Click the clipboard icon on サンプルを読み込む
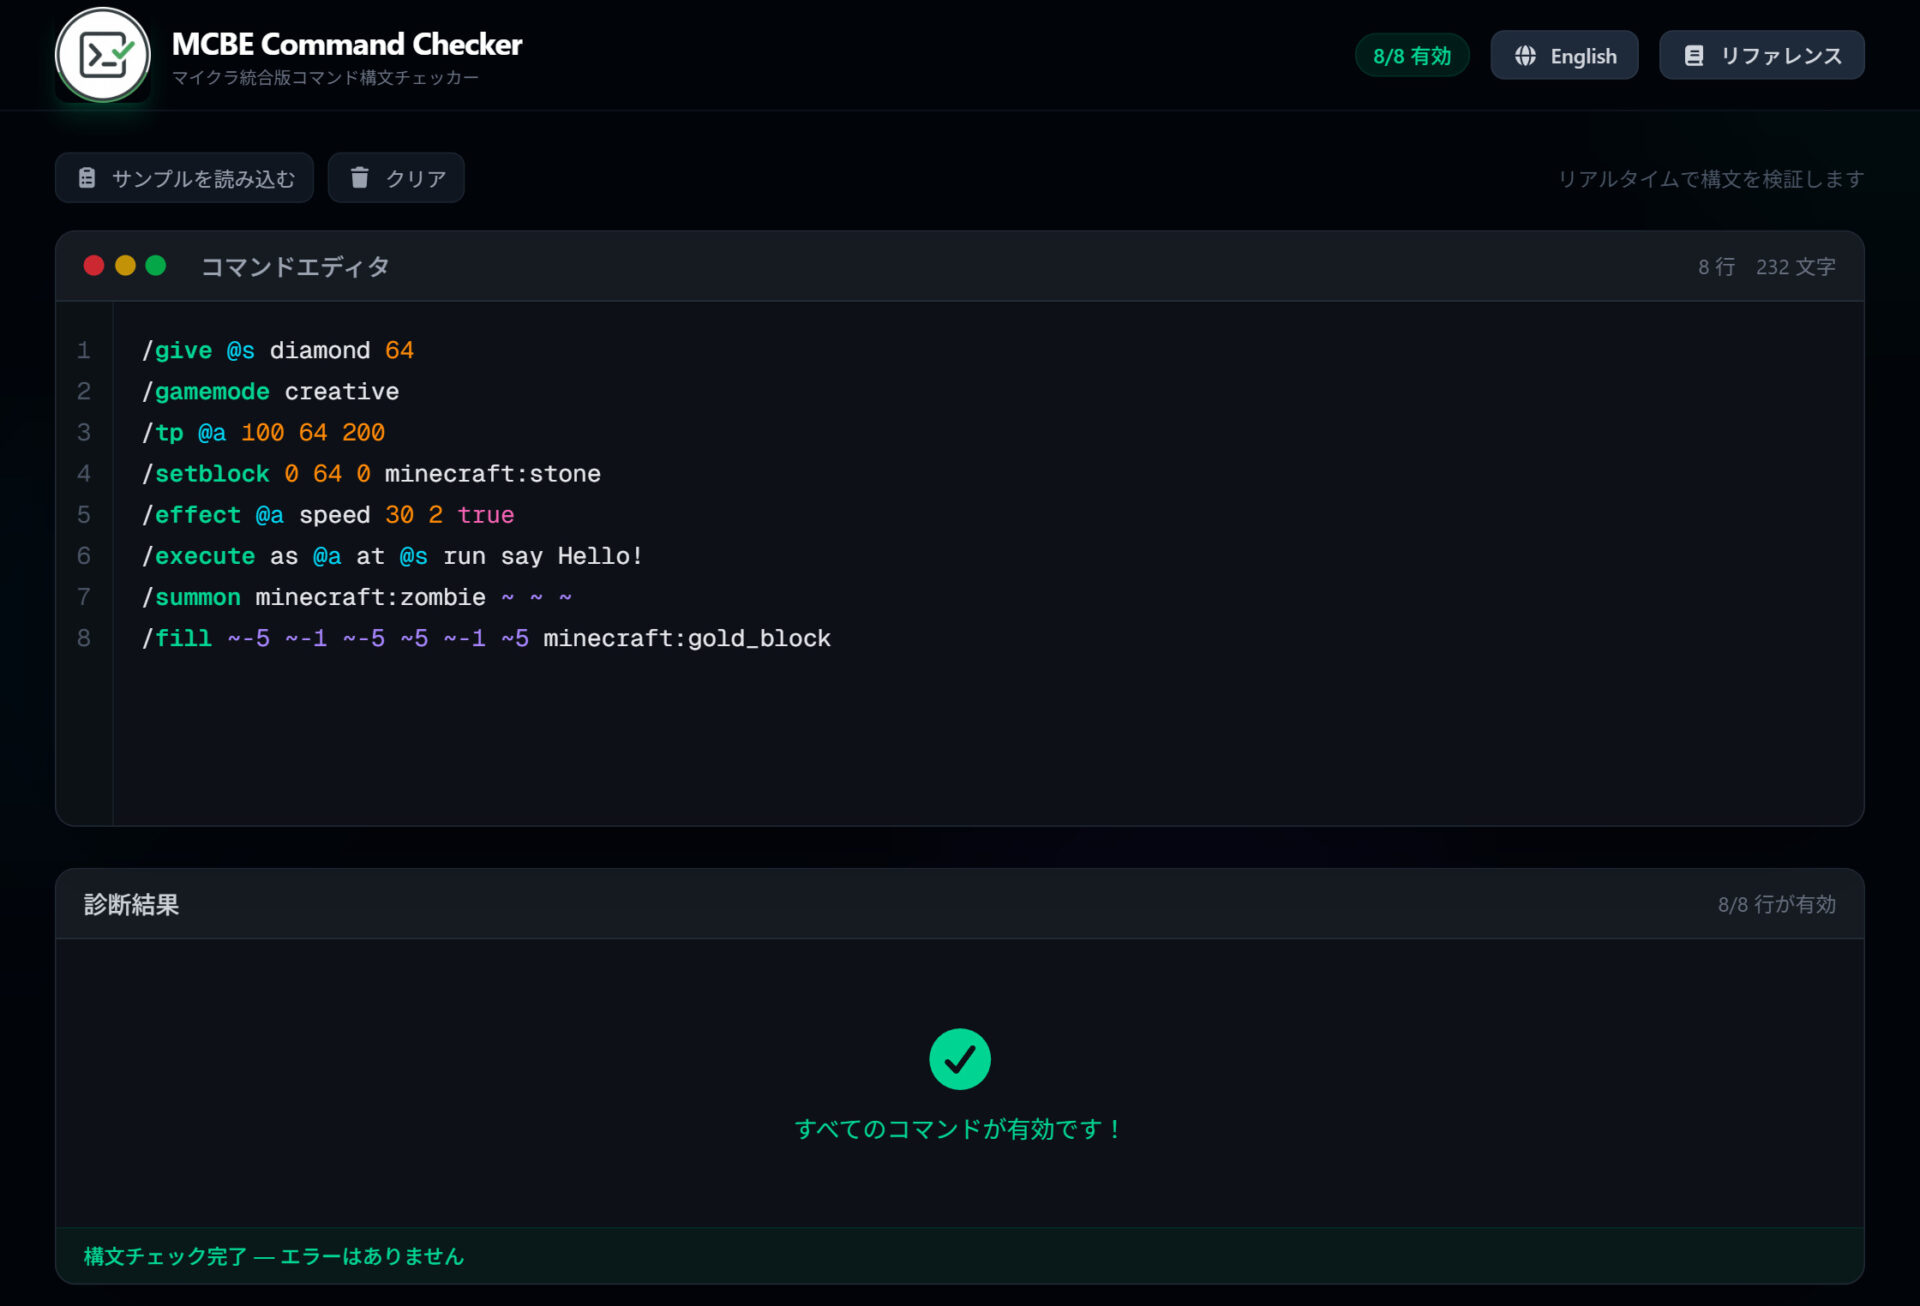 [87, 177]
